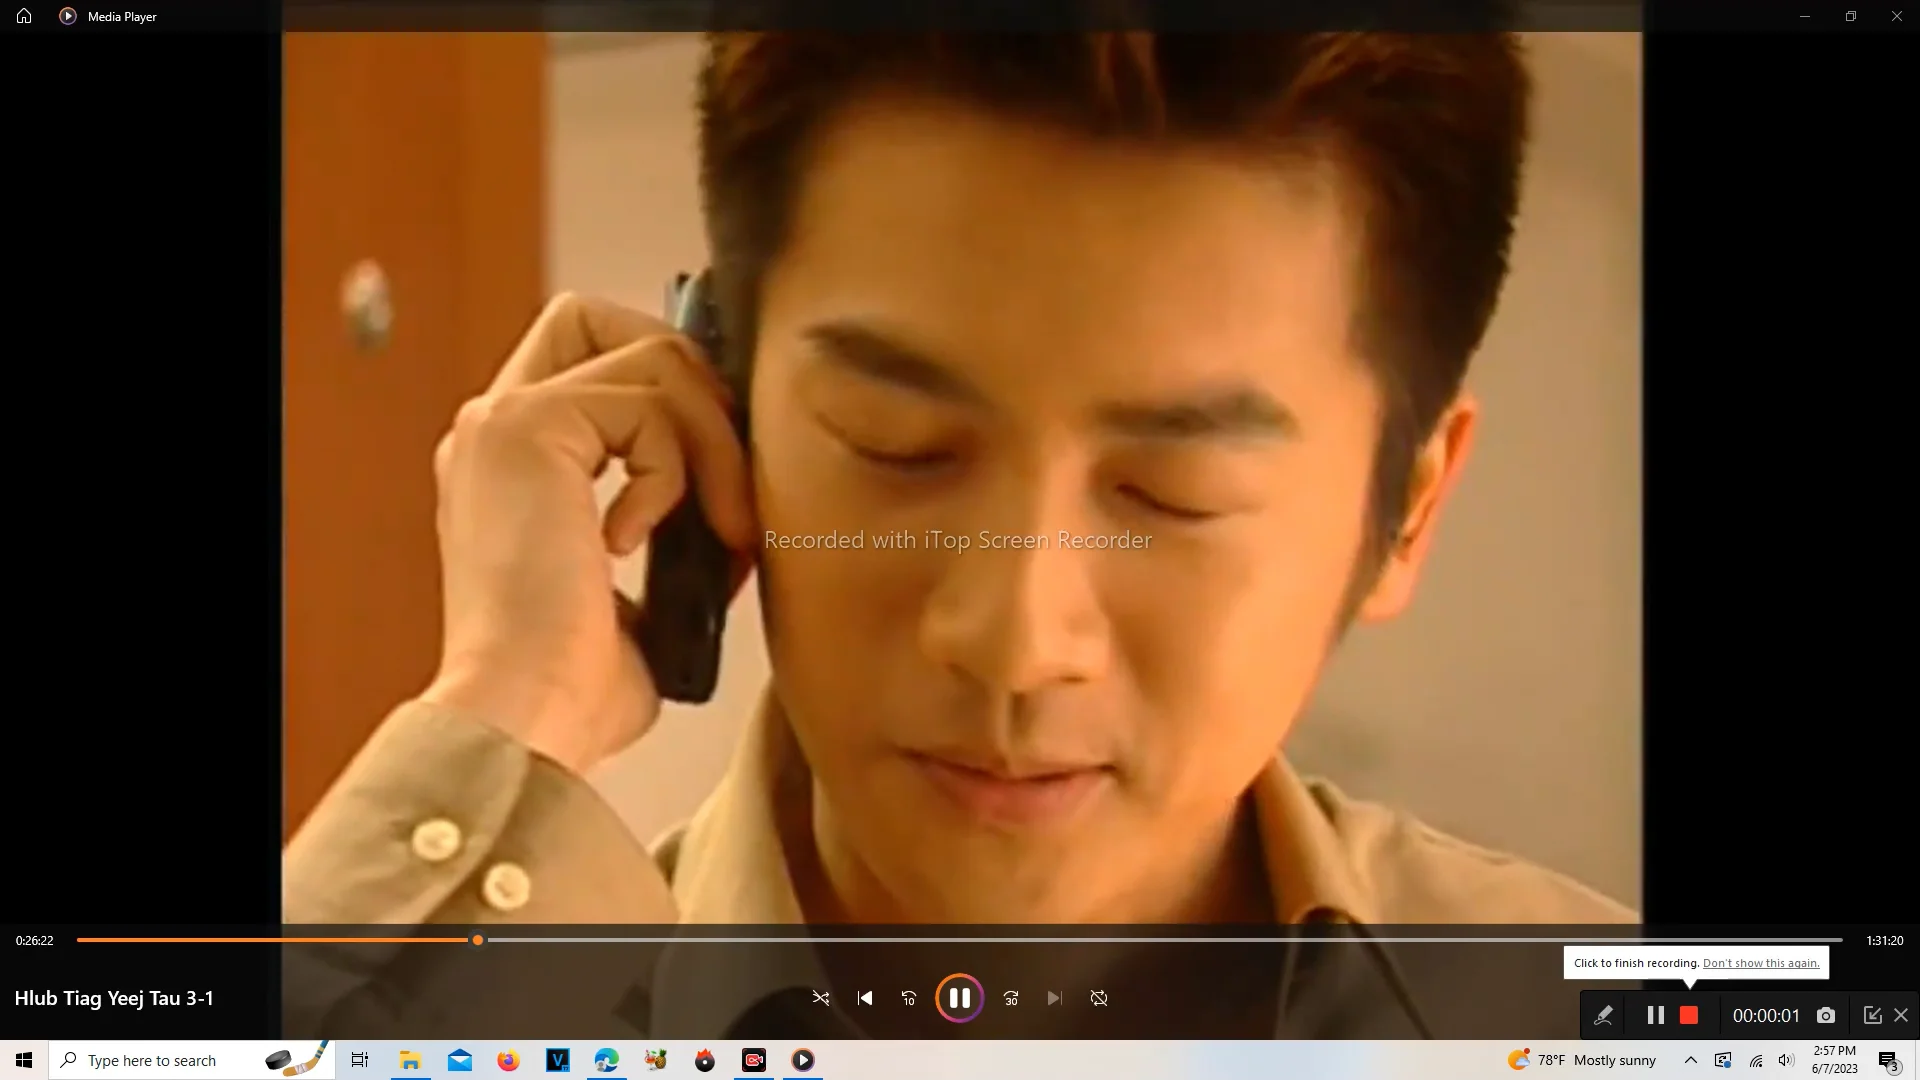Click the video seek bar progress slider
The image size is (1920, 1080).
(478, 940)
